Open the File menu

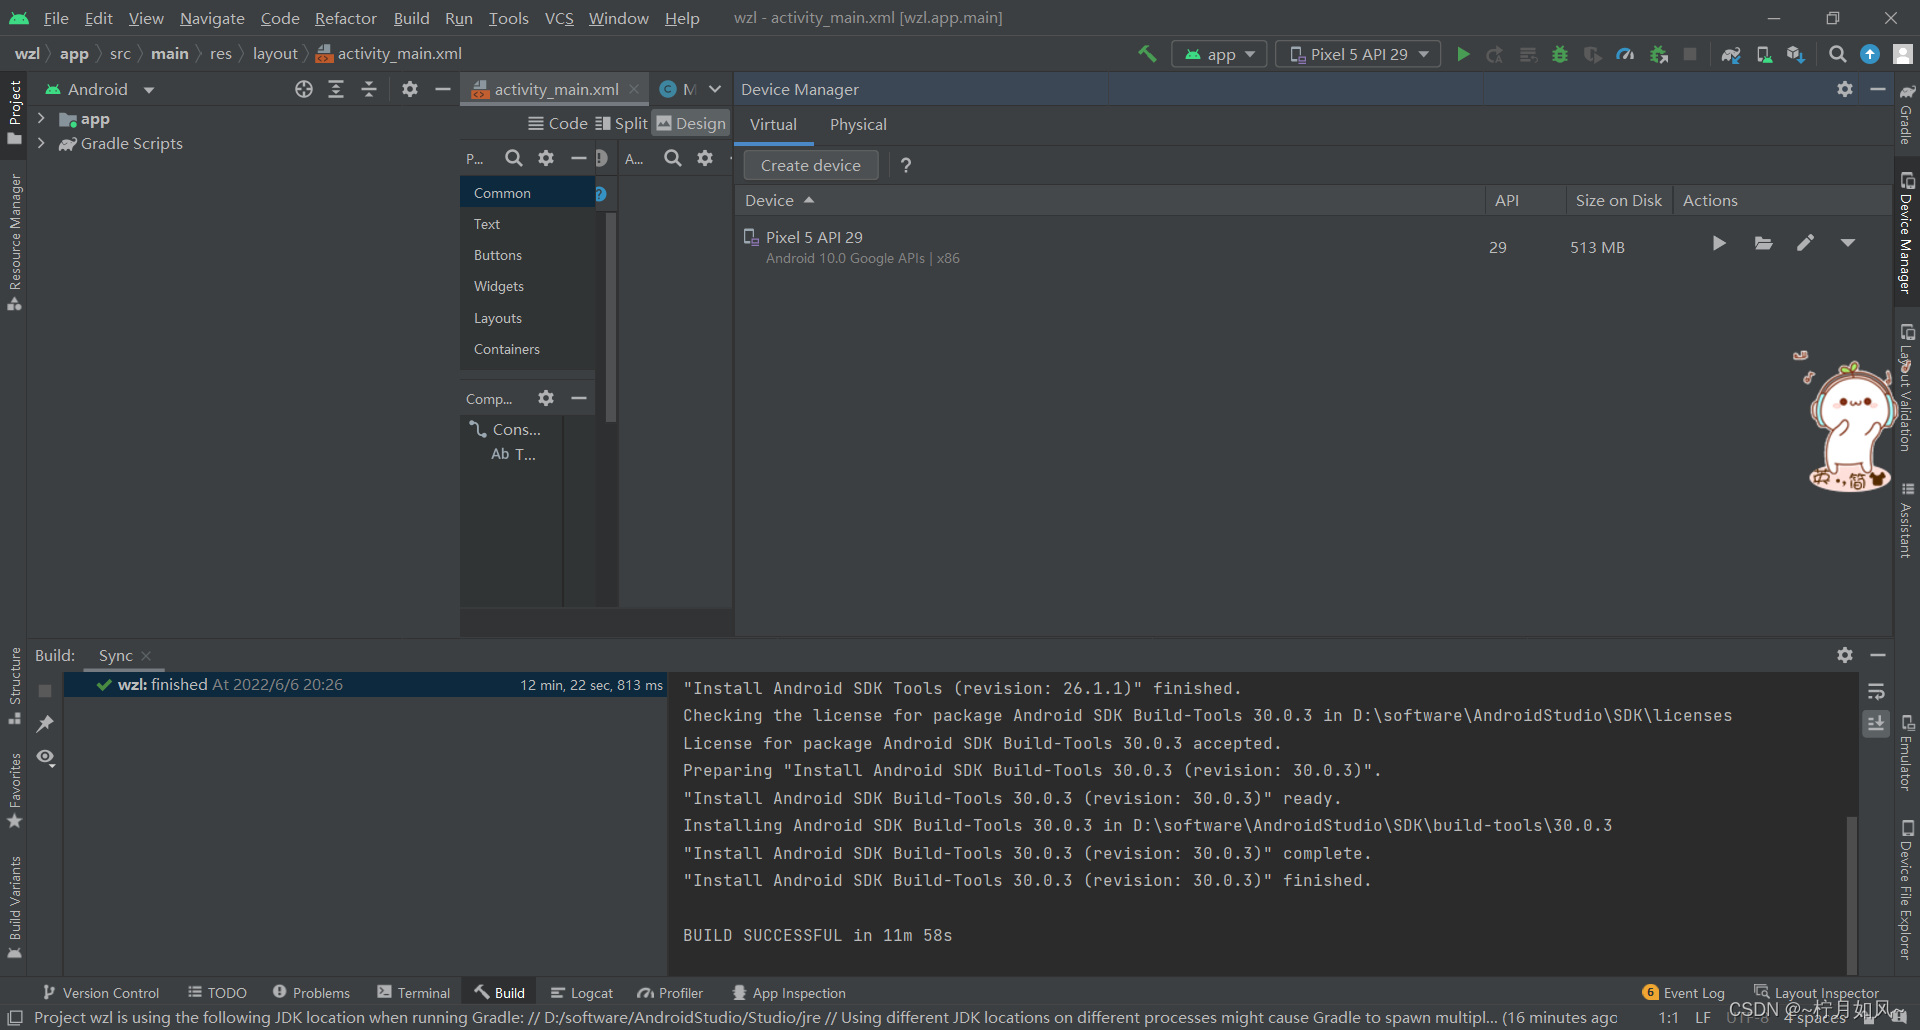(56, 18)
